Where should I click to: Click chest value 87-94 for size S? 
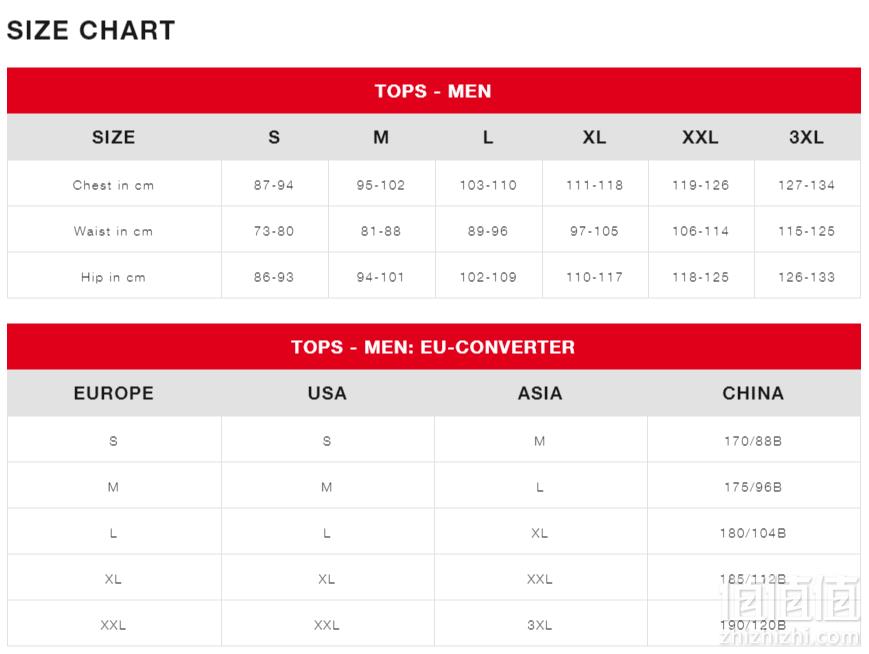(x=274, y=185)
